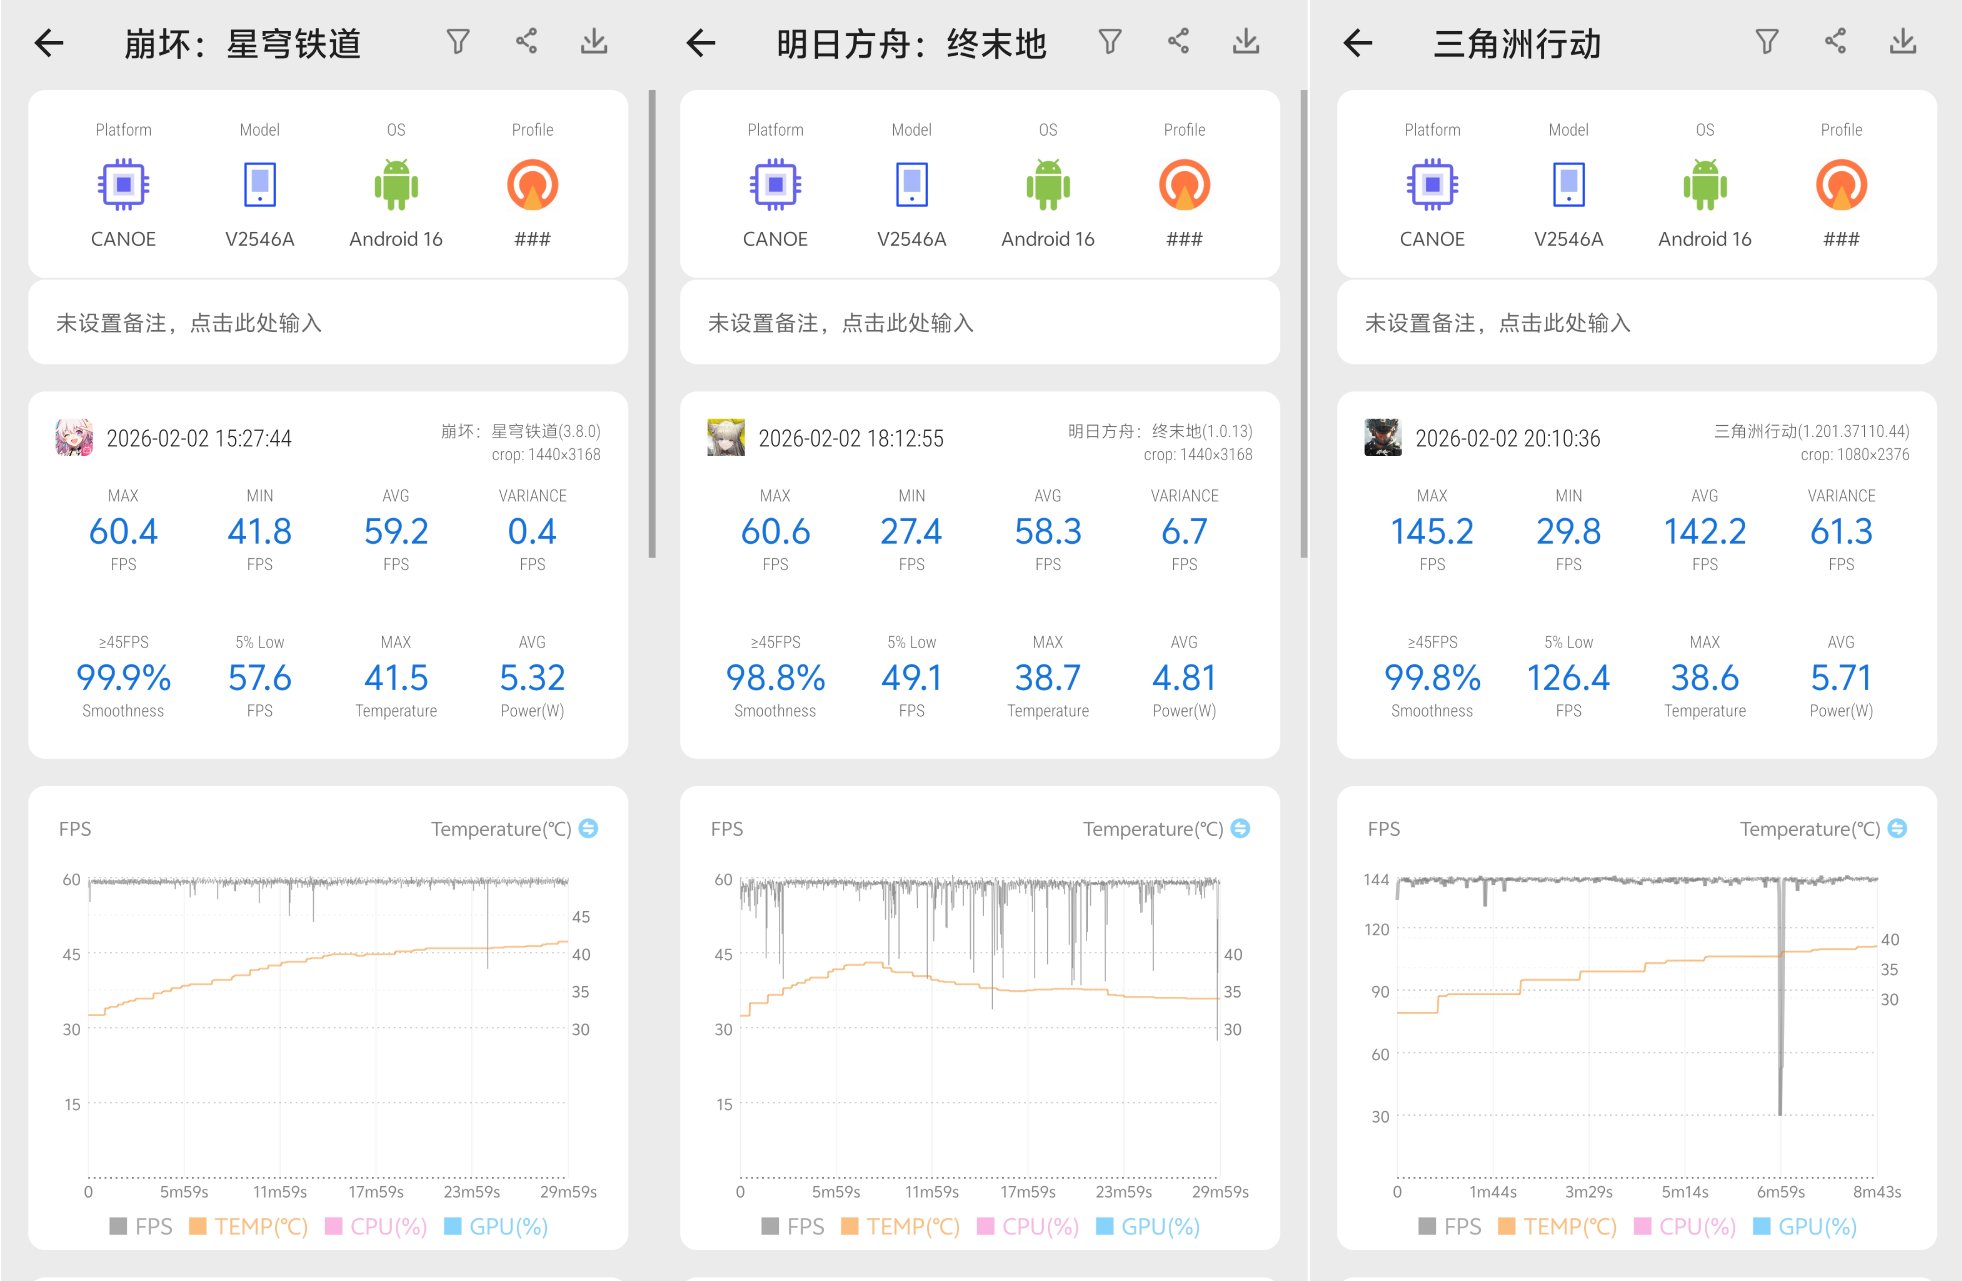Click CANOE platform chip icon in first panel
This screenshot has width=1962, height=1281.
point(123,185)
